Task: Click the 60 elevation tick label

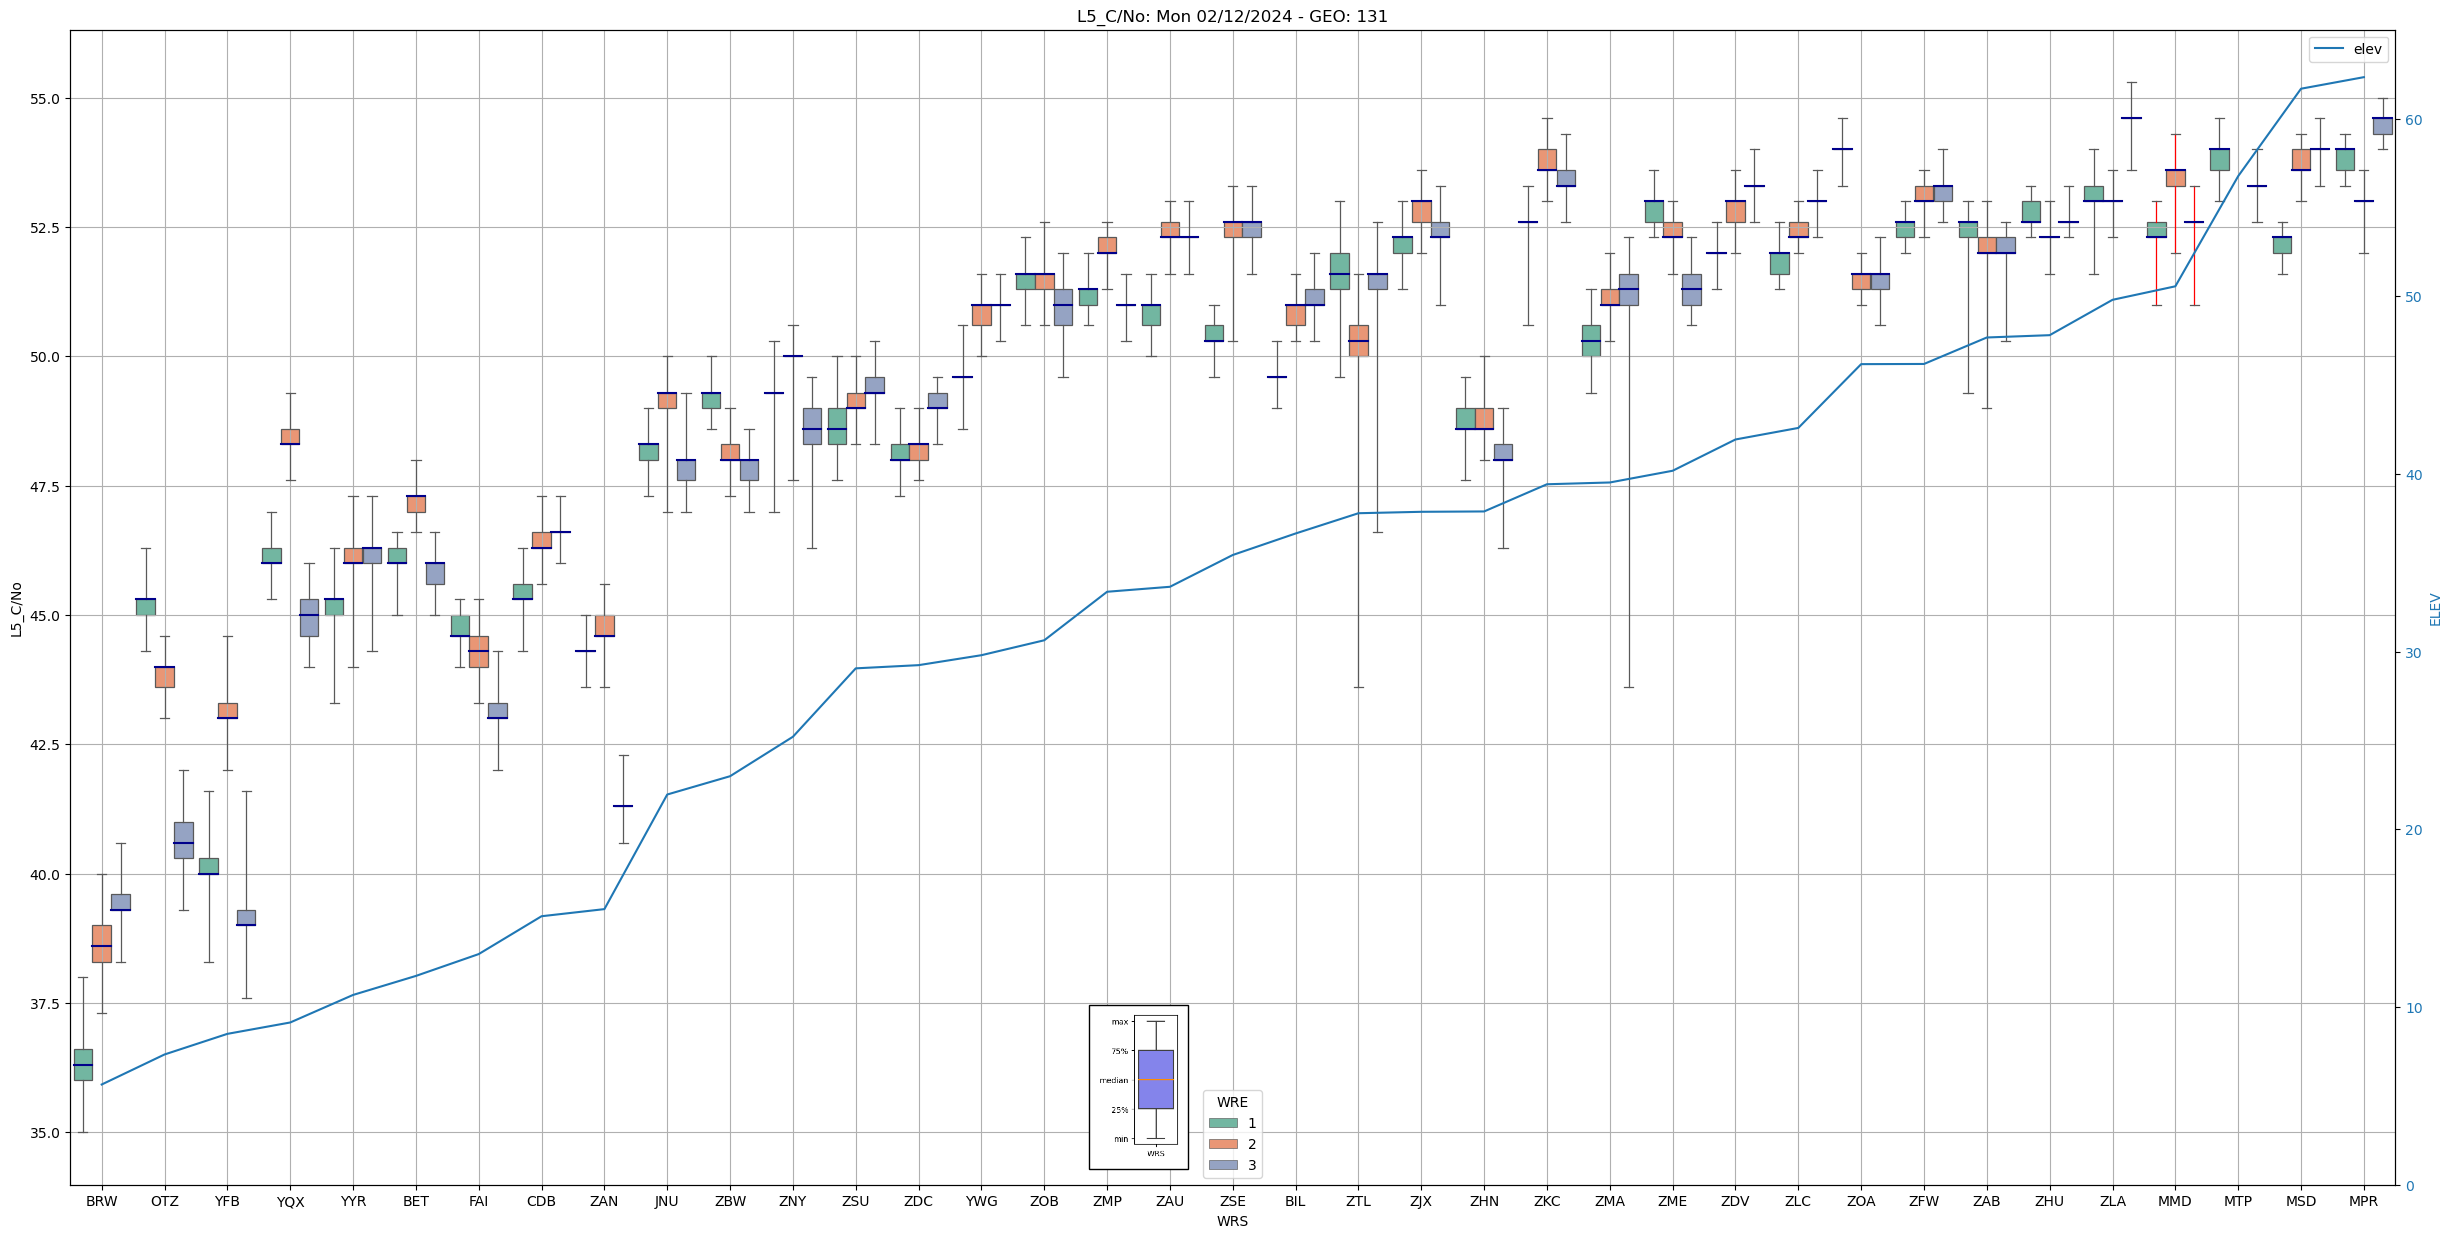Action: click(x=2413, y=120)
